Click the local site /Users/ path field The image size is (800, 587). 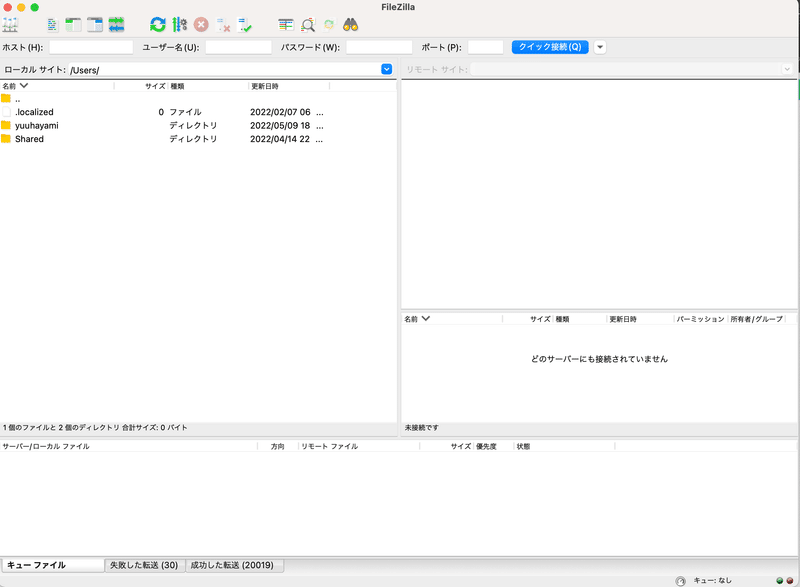coord(224,70)
